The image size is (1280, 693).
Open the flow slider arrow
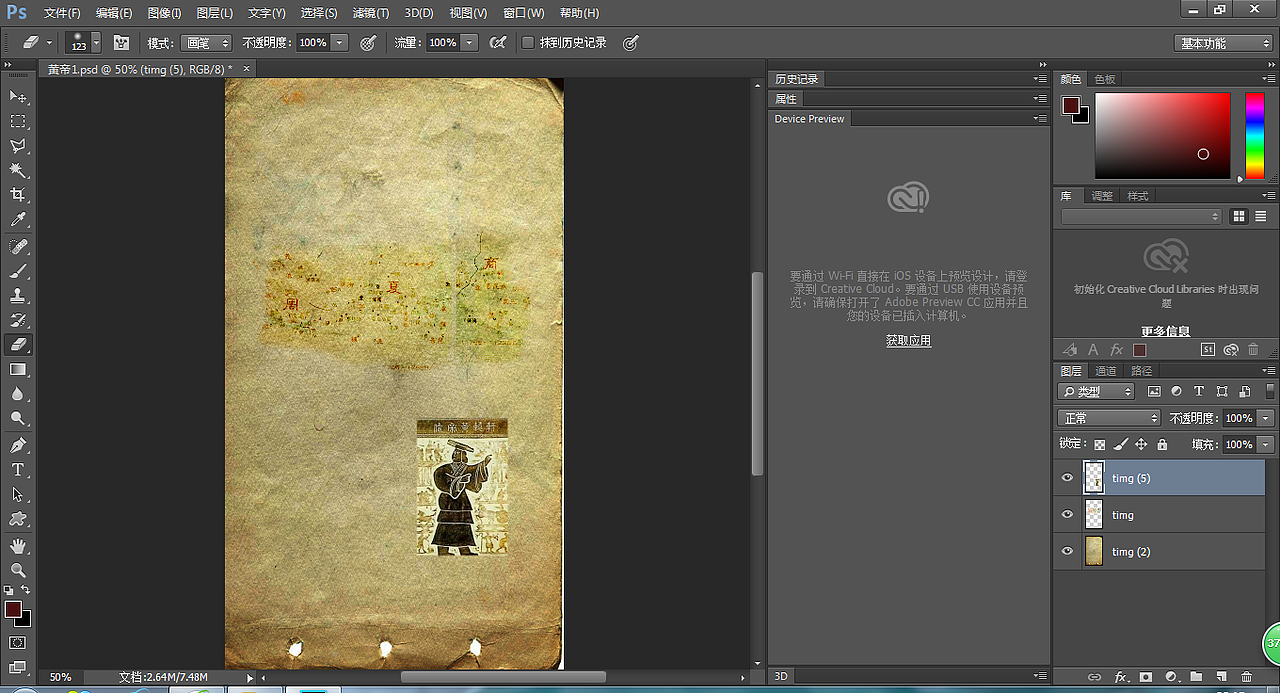(467, 43)
